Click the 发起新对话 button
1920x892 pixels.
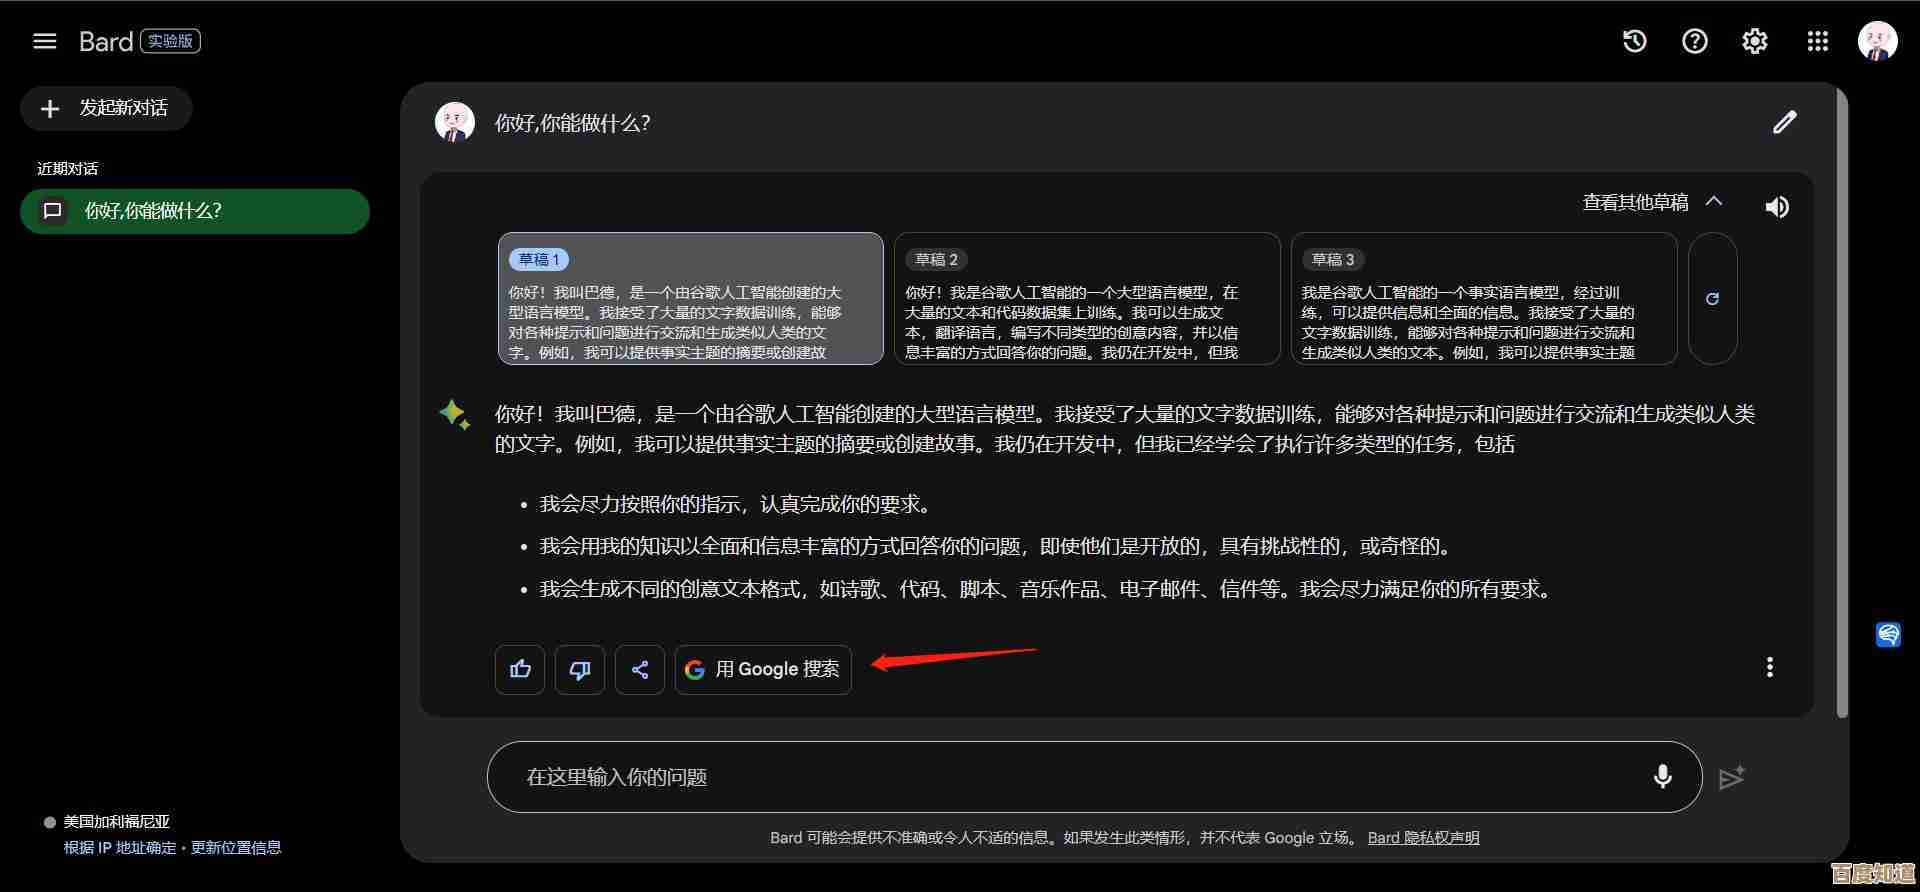106,108
